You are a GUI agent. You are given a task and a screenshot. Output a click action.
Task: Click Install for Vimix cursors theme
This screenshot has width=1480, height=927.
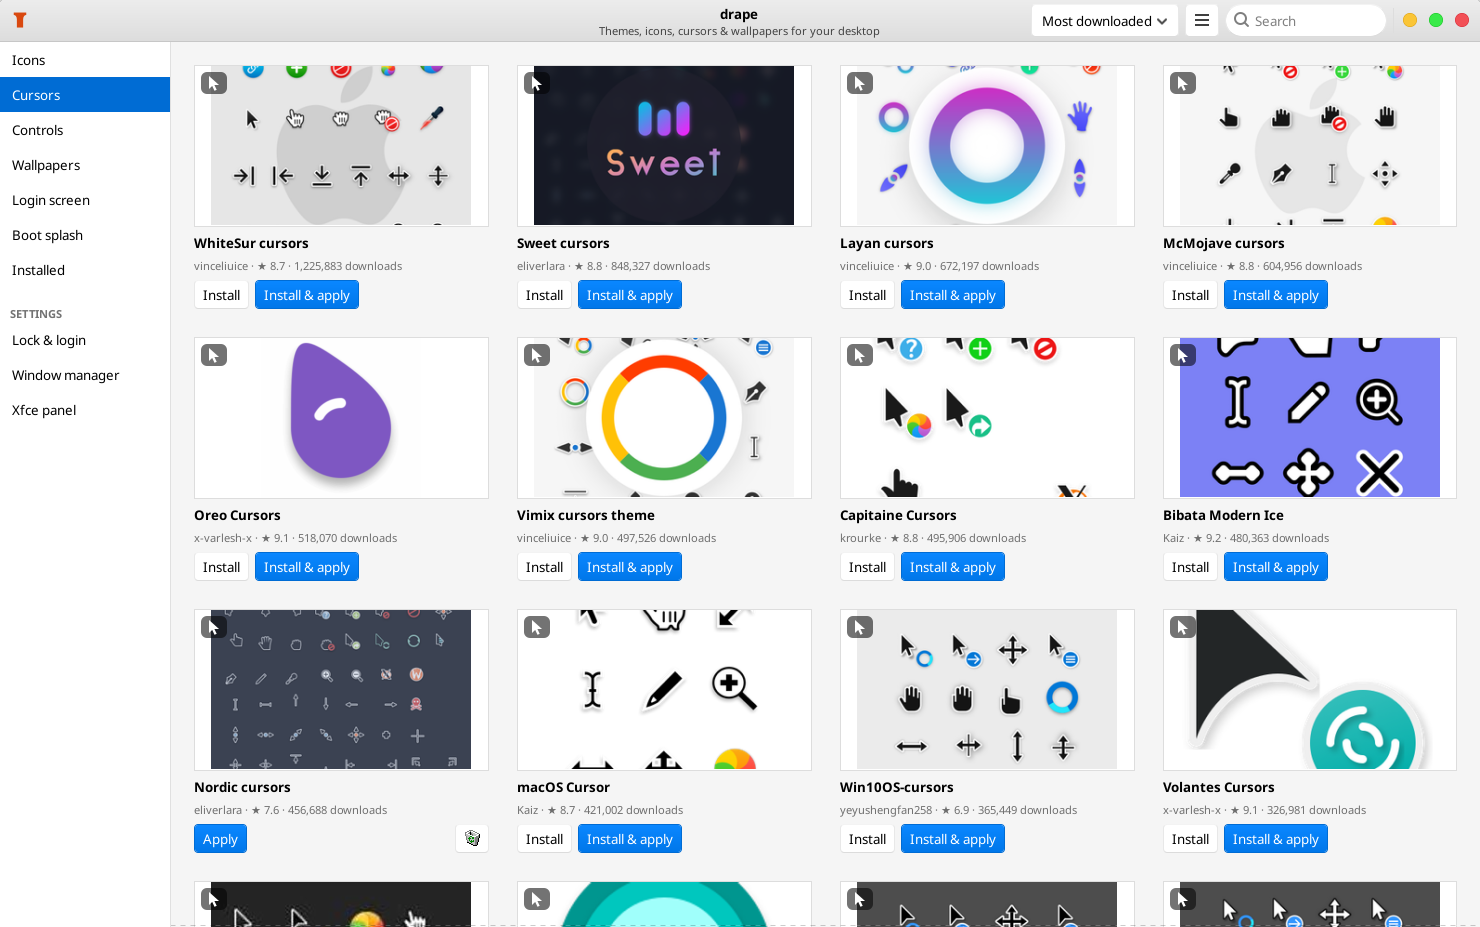click(x=544, y=567)
